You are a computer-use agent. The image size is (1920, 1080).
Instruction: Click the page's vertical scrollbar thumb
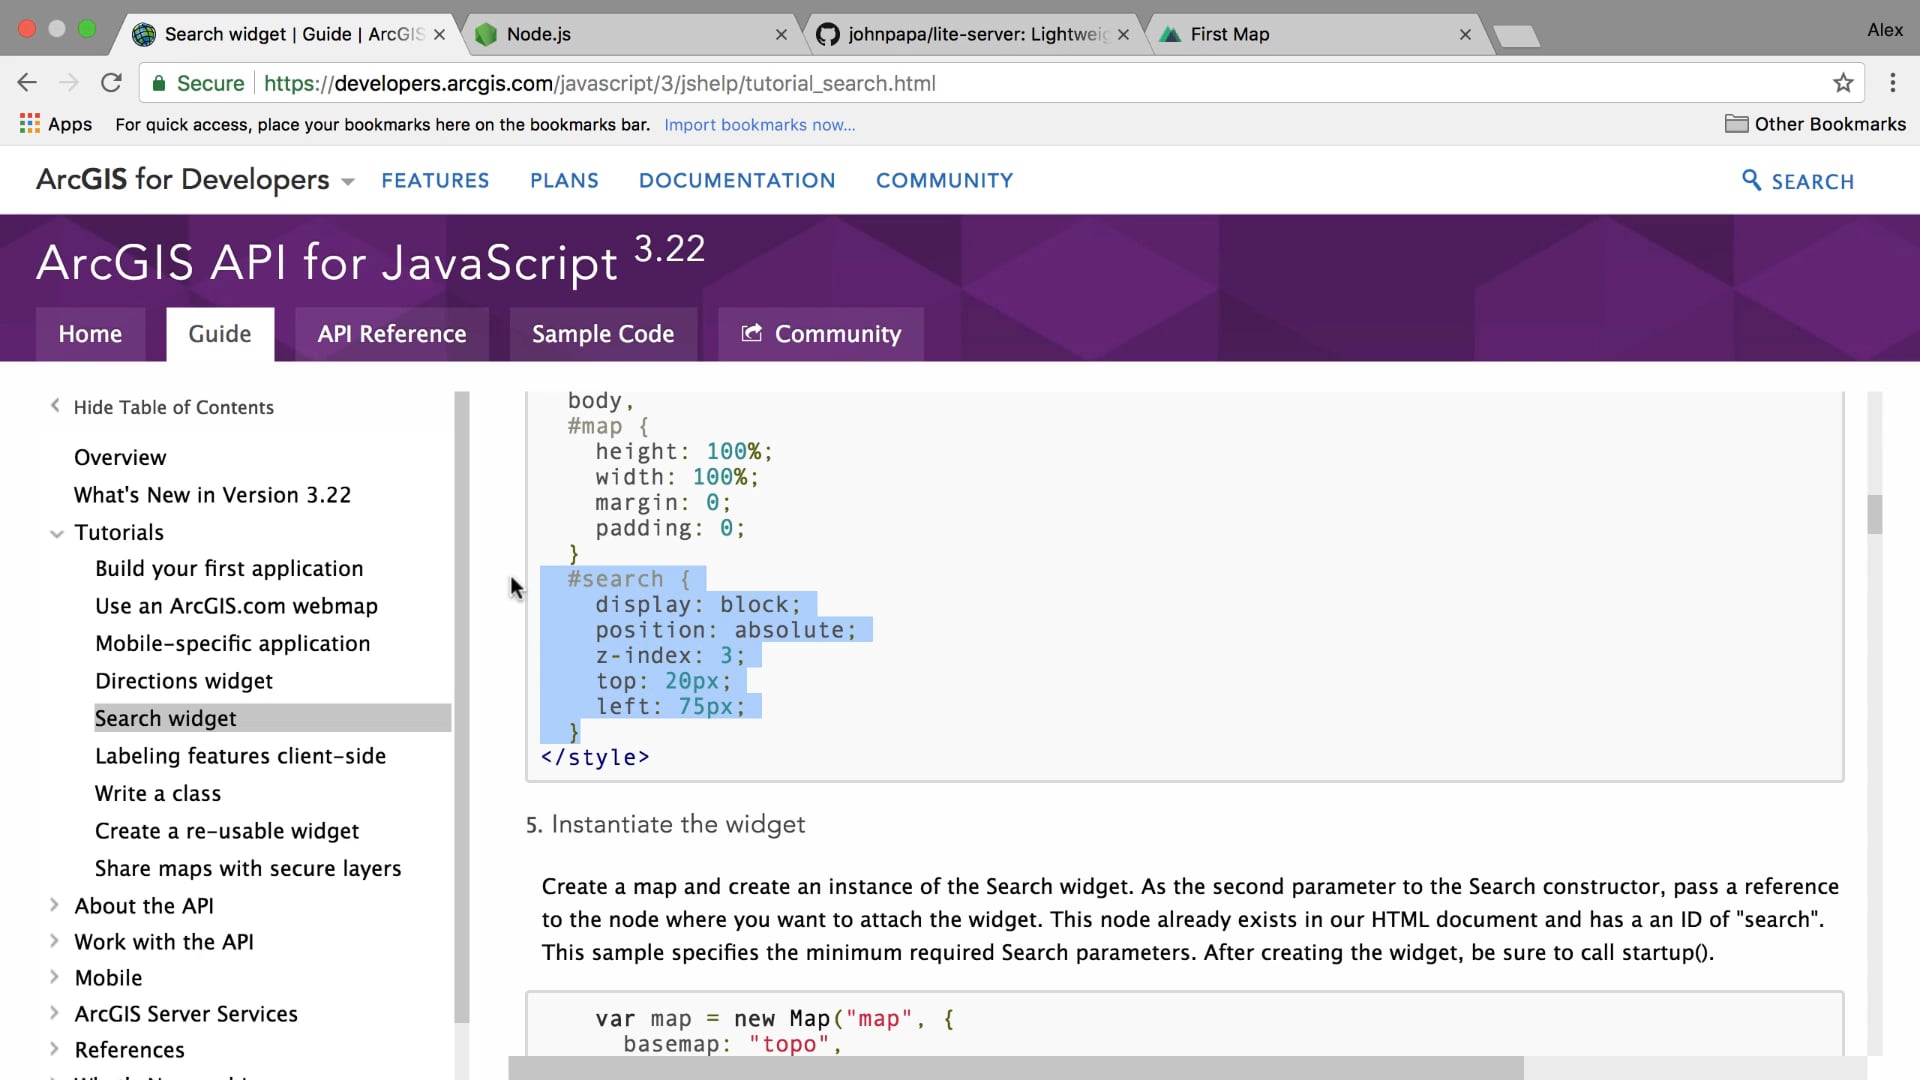tap(1874, 514)
